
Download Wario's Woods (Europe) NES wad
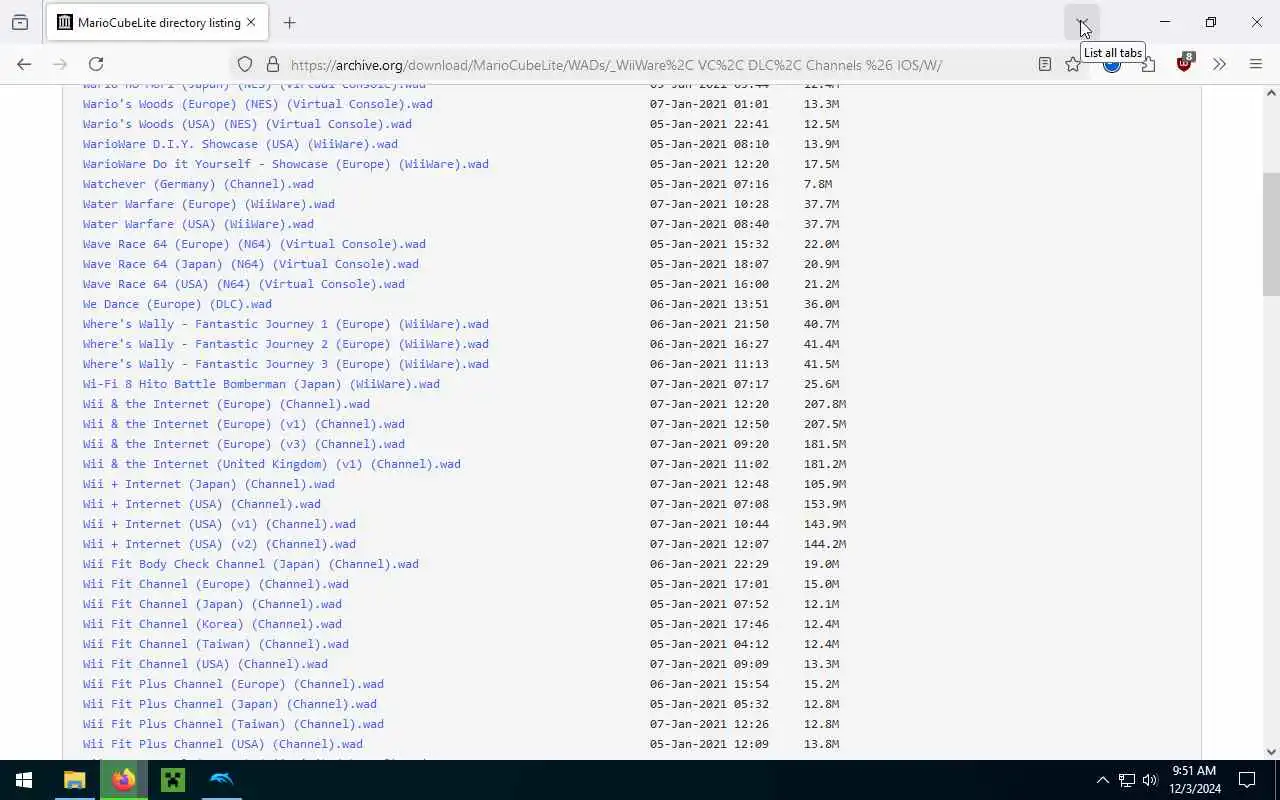[x=258, y=104]
